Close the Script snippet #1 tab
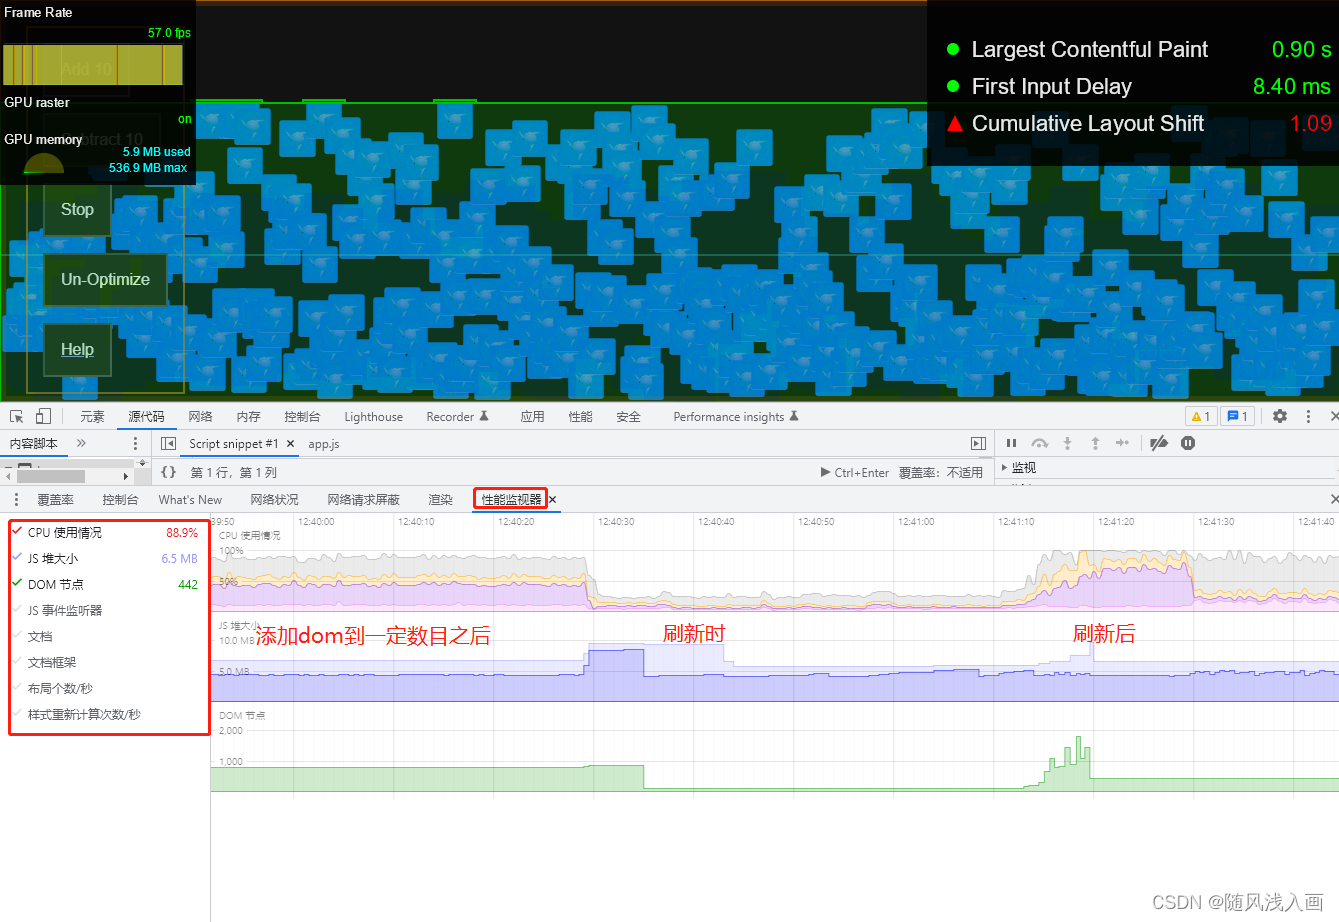The height and width of the screenshot is (922, 1339). click(x=291, y=443)
